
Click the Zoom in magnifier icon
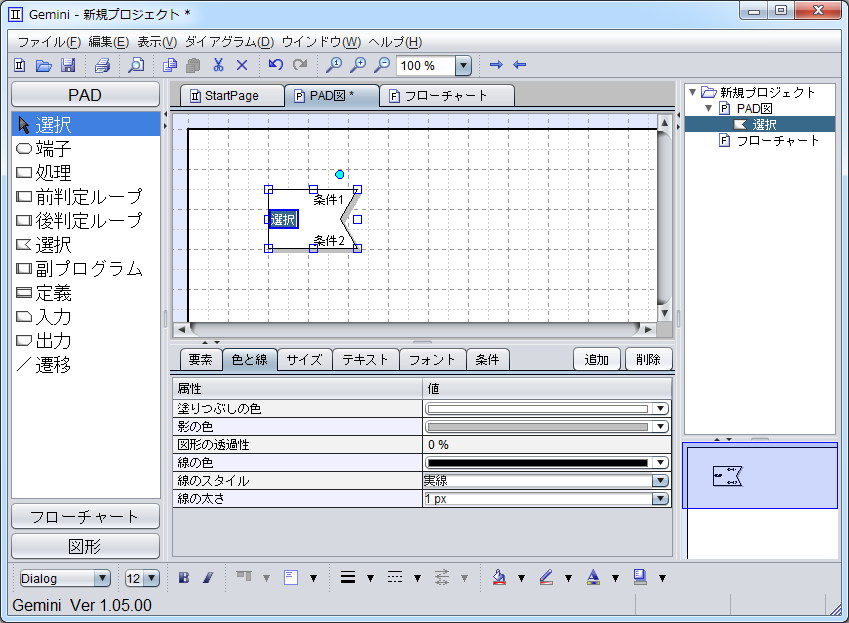tap(358, 65)
